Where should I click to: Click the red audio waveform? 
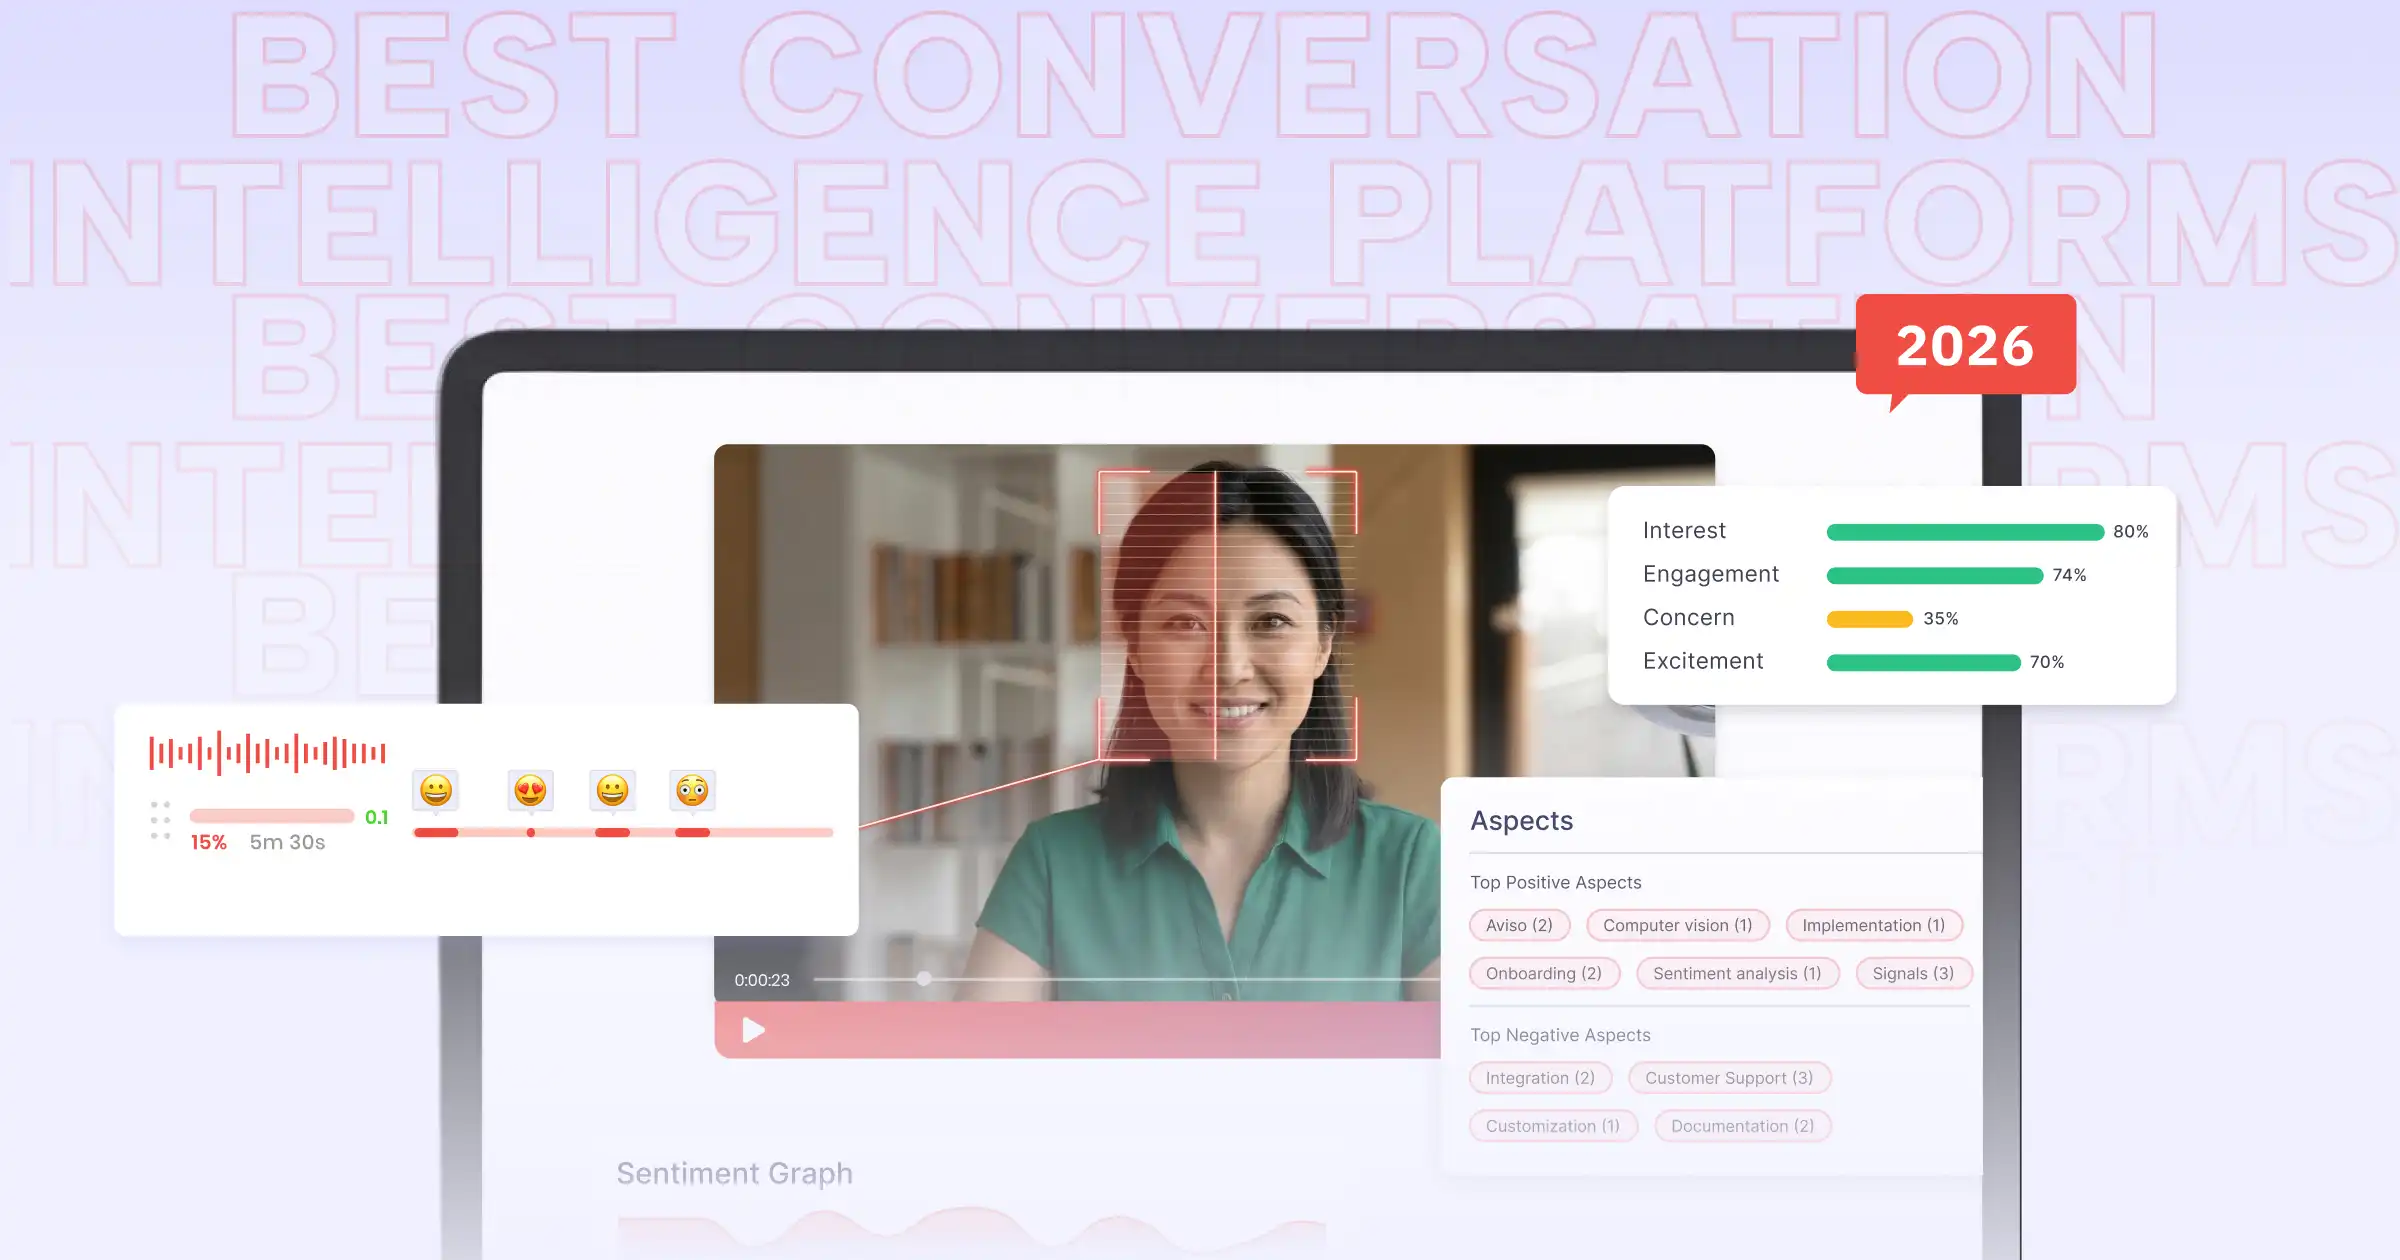pos(267,753)
